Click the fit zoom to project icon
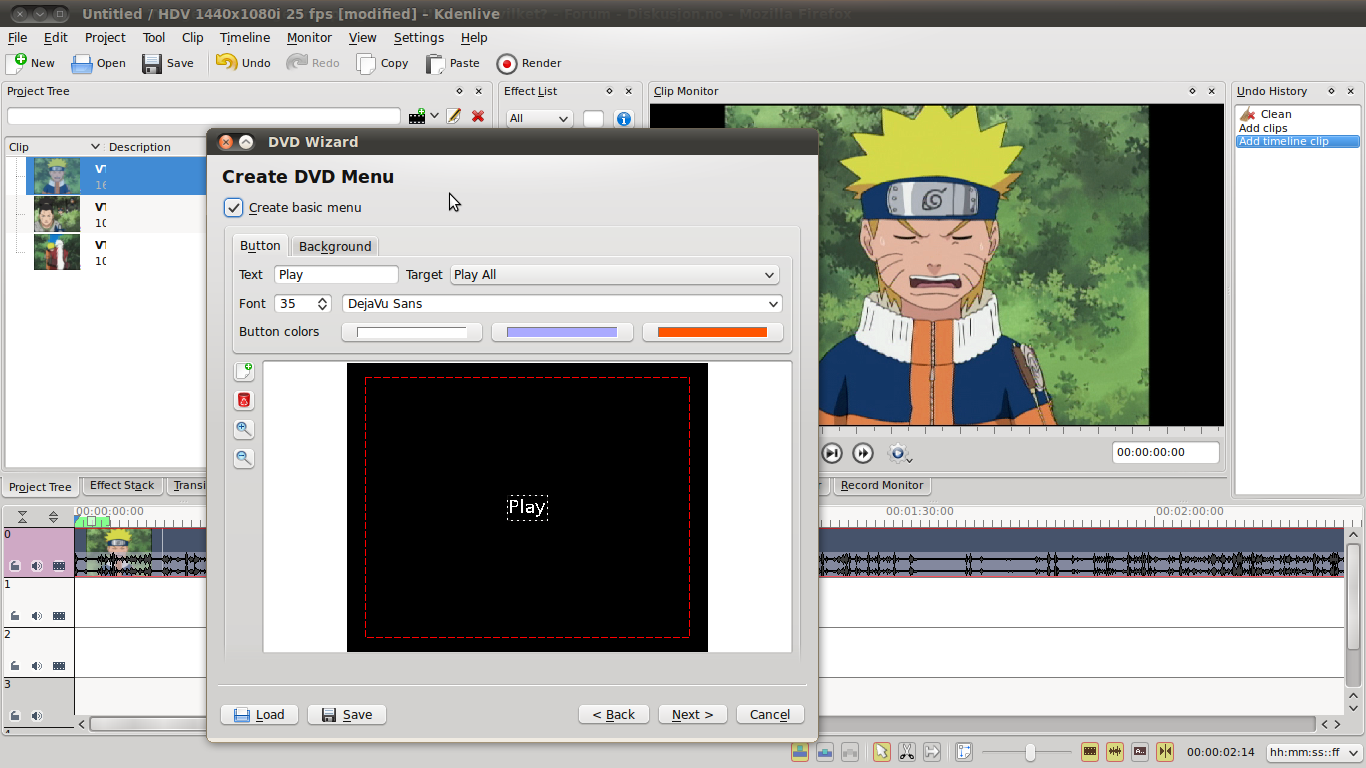The height and width of the screenshot is (768, 1366). [x=965, y=752]
